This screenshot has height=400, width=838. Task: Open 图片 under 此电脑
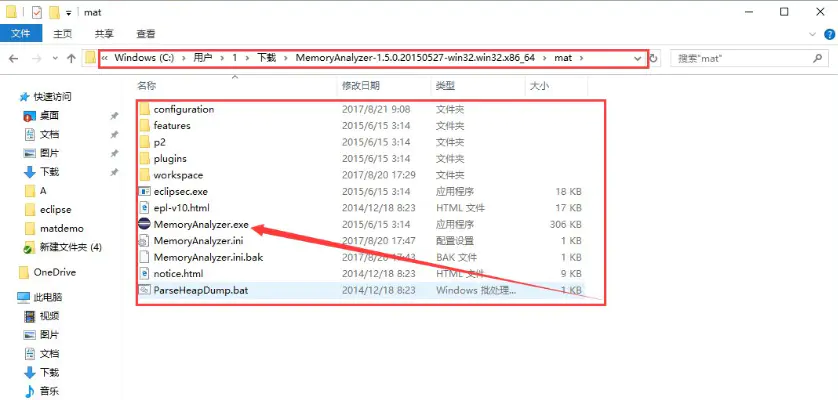click(x=49, y=335)
